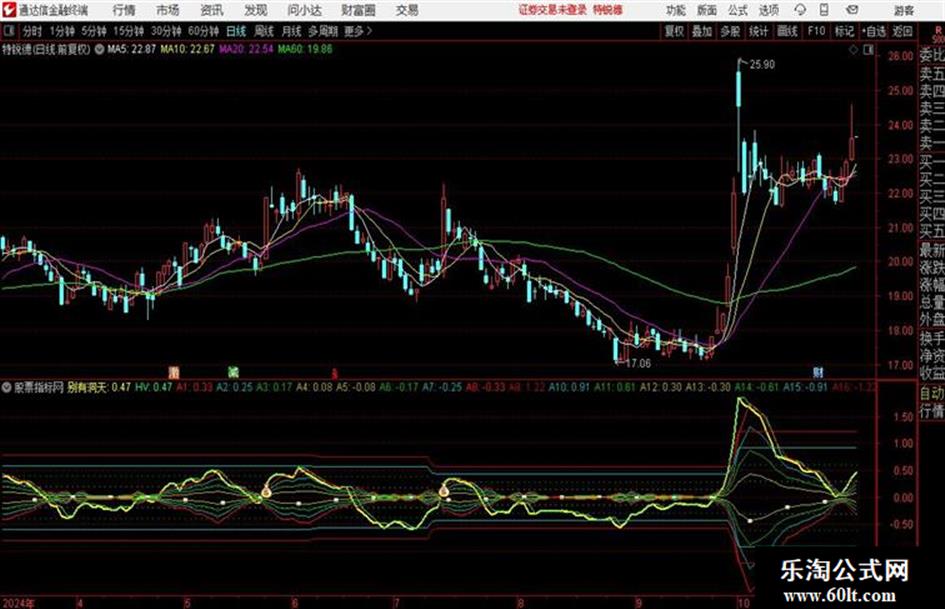Click the orange marker icon on chart bottom
Image resolution: width=945 pixels, height=609 pixels.
click(x=174, y=373)
